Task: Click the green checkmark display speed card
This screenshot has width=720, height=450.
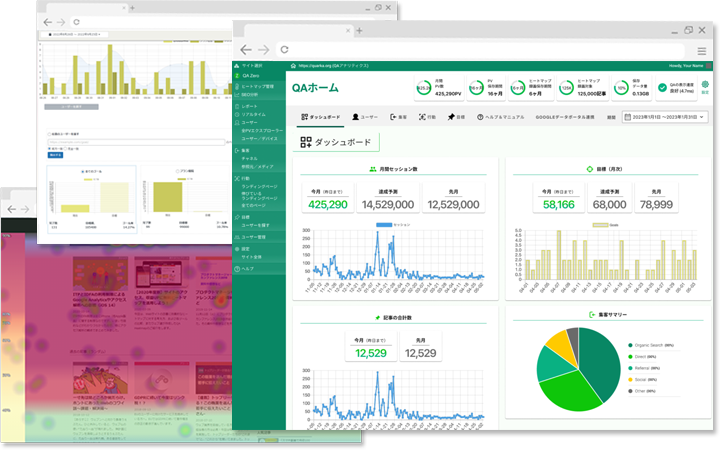Action: (x=675, y=87)
